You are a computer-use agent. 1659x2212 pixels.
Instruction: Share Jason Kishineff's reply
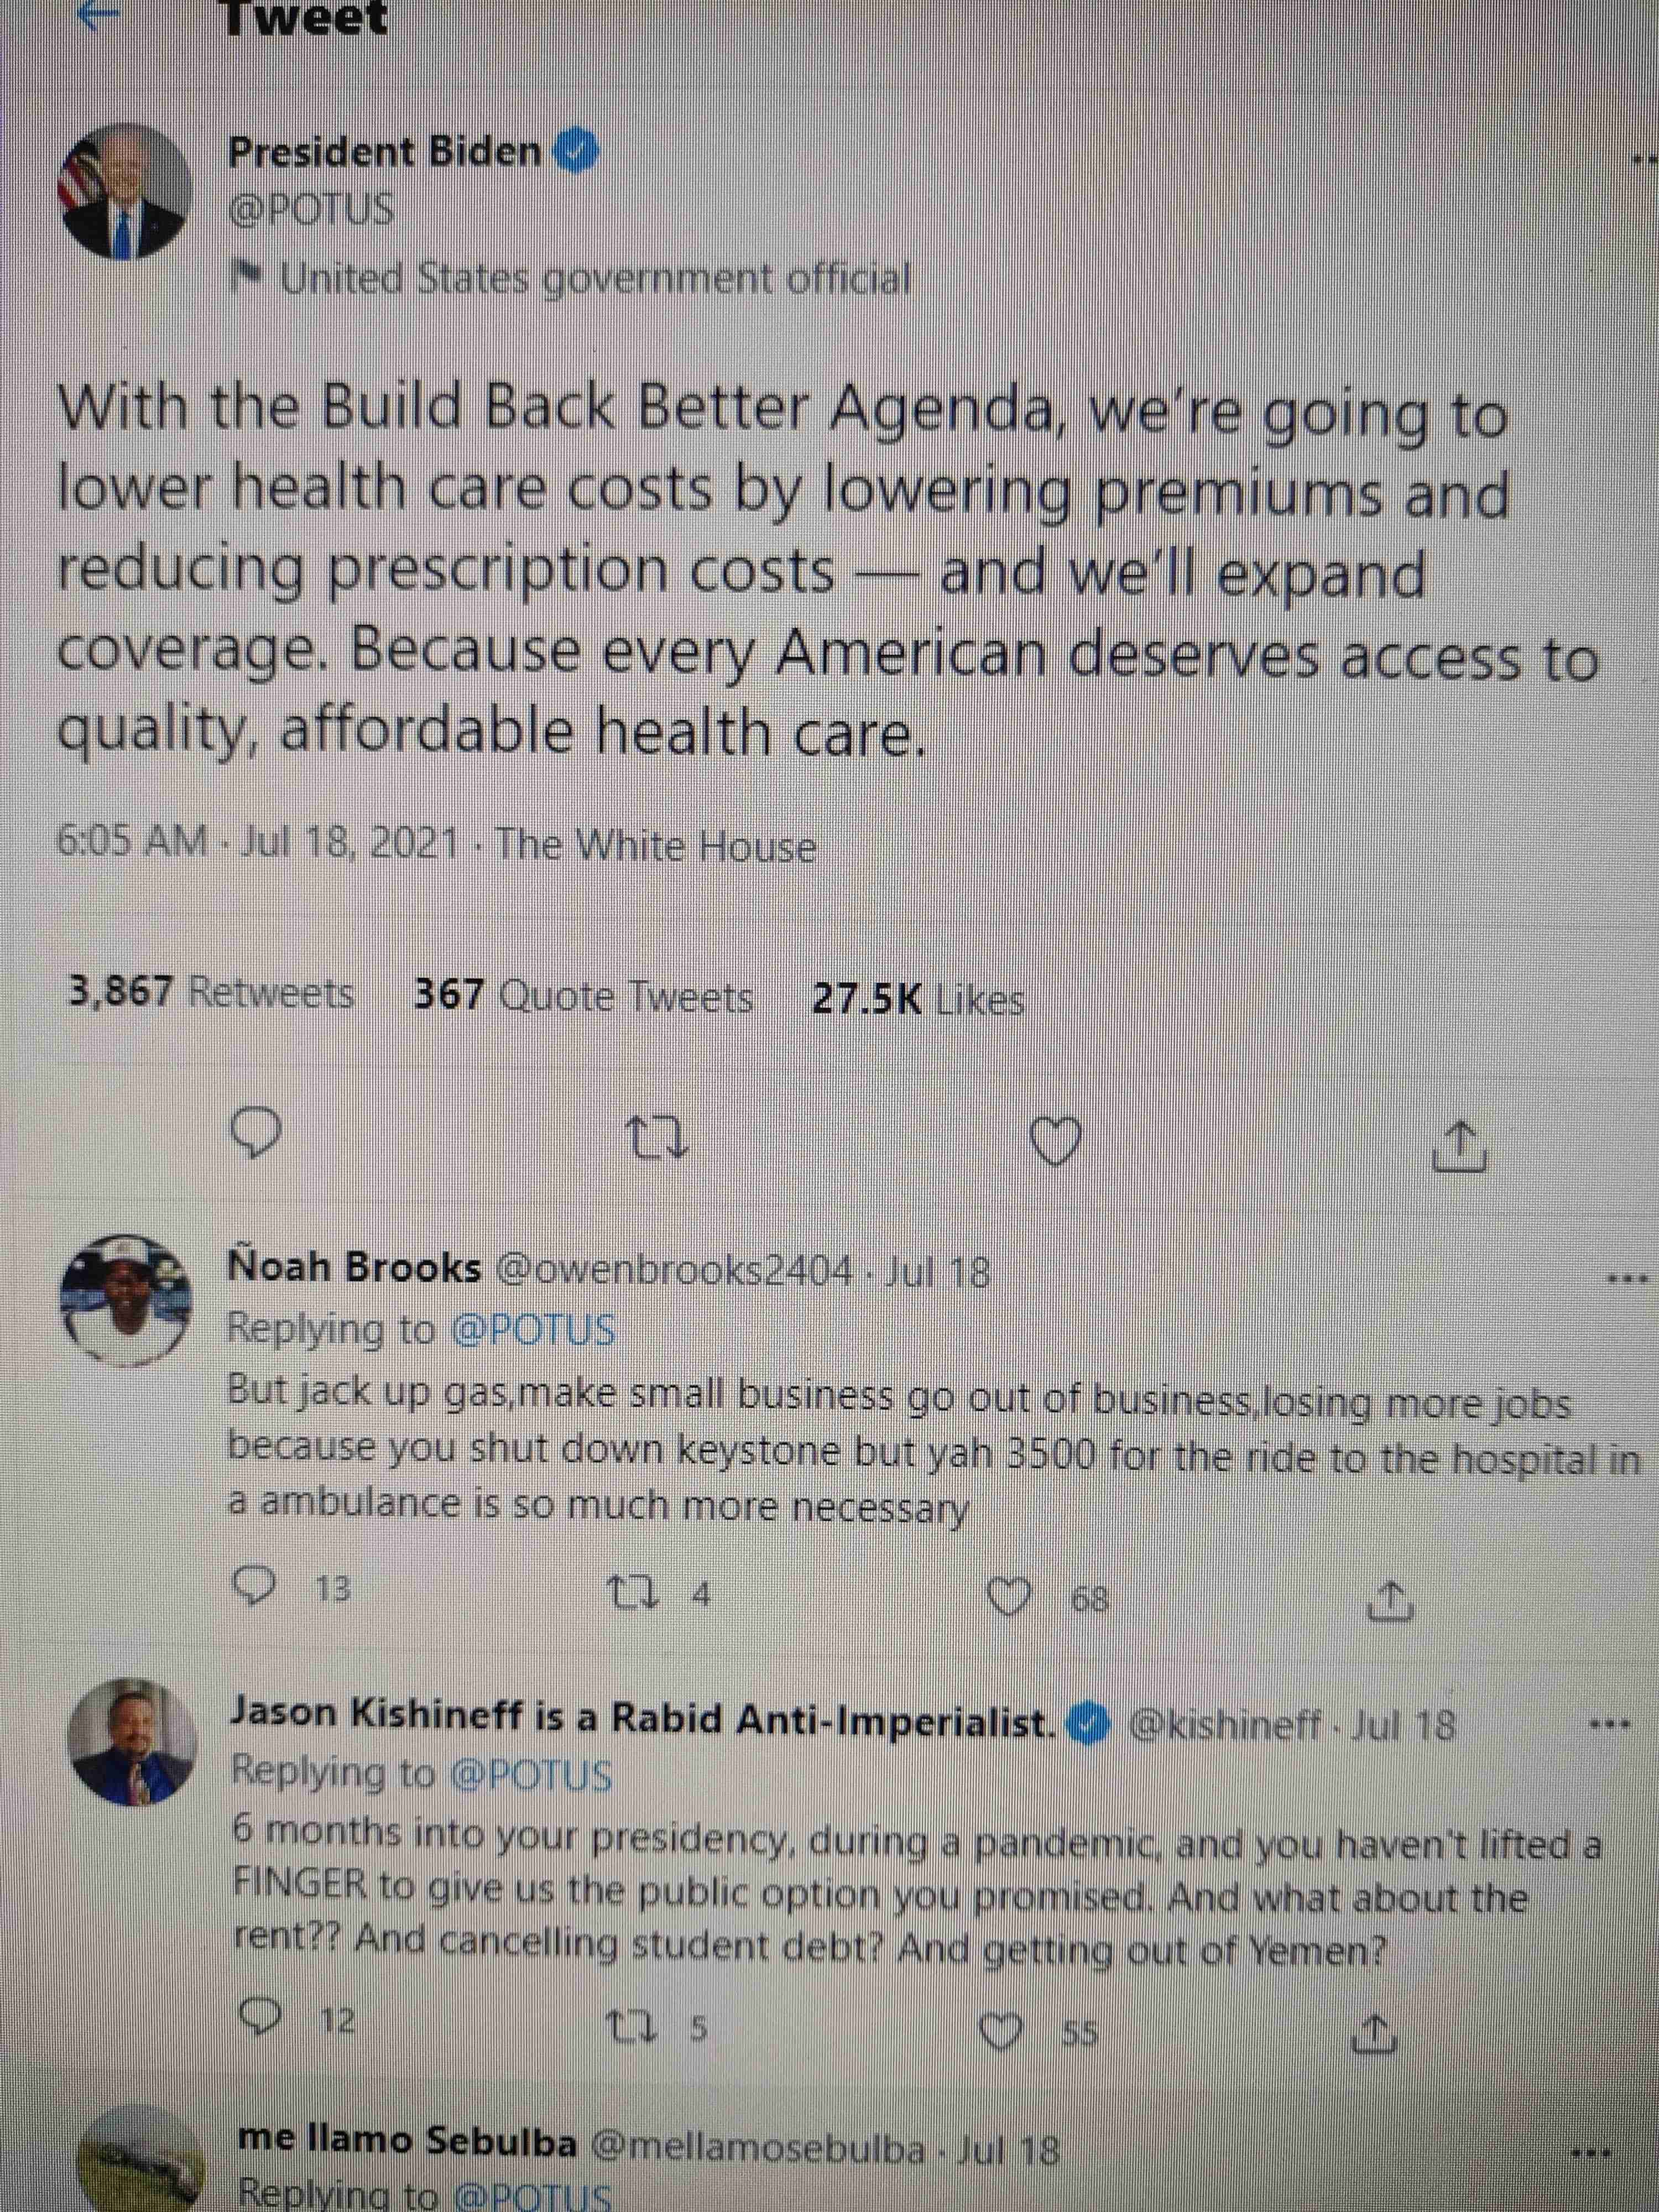(x=1373, y=2033)
